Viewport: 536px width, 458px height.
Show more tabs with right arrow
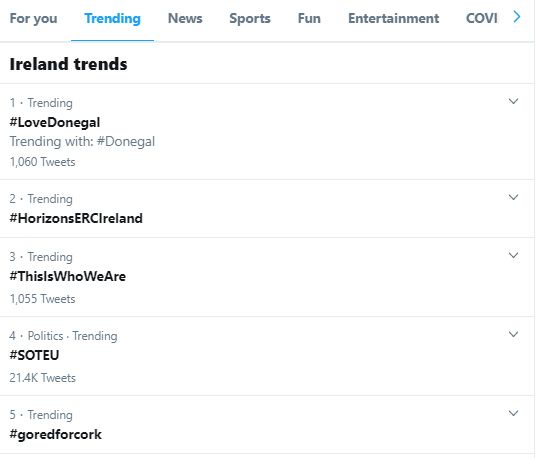tap(517, 16)
